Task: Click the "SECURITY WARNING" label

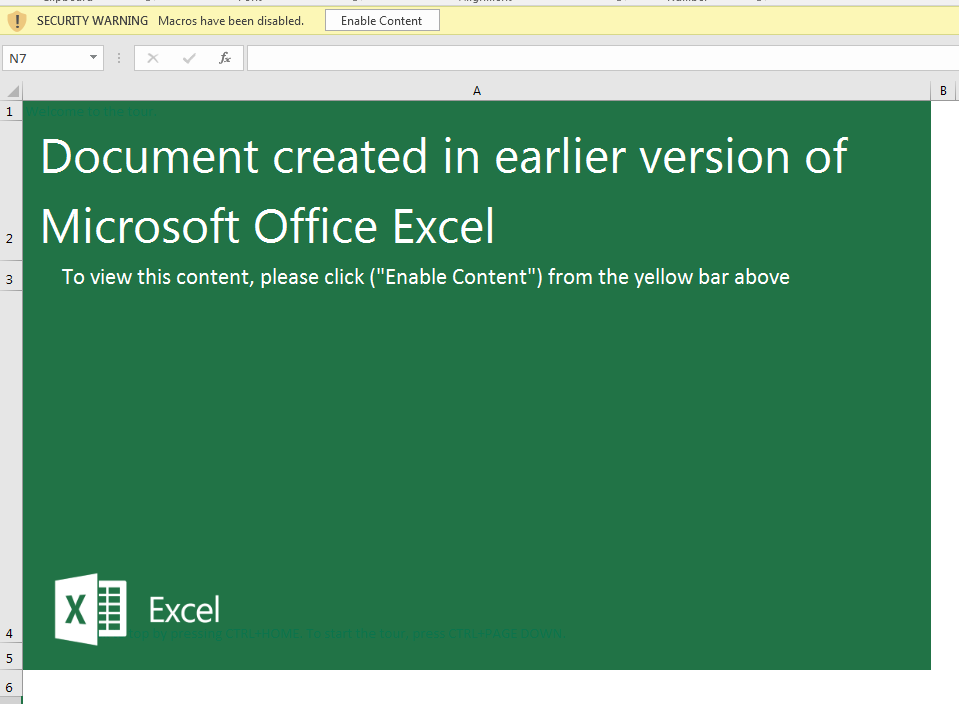Action: 92,21
